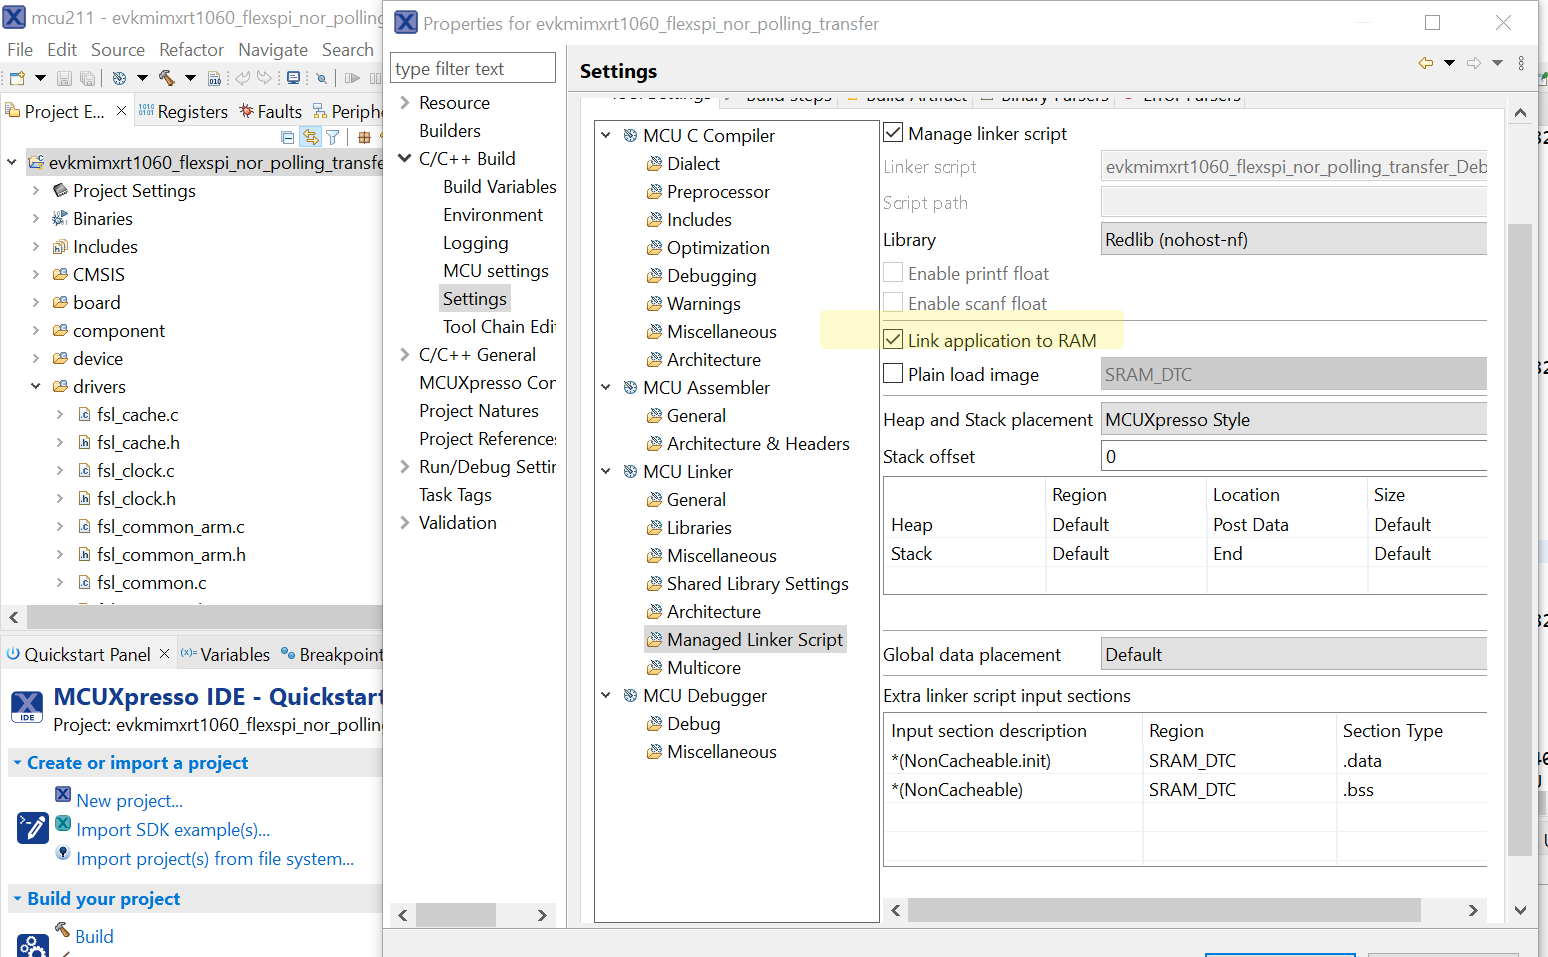Collapse the MCU Debugger tree node
The width and height of the screenshot is (1548, 957).
(x=606, y=695)
